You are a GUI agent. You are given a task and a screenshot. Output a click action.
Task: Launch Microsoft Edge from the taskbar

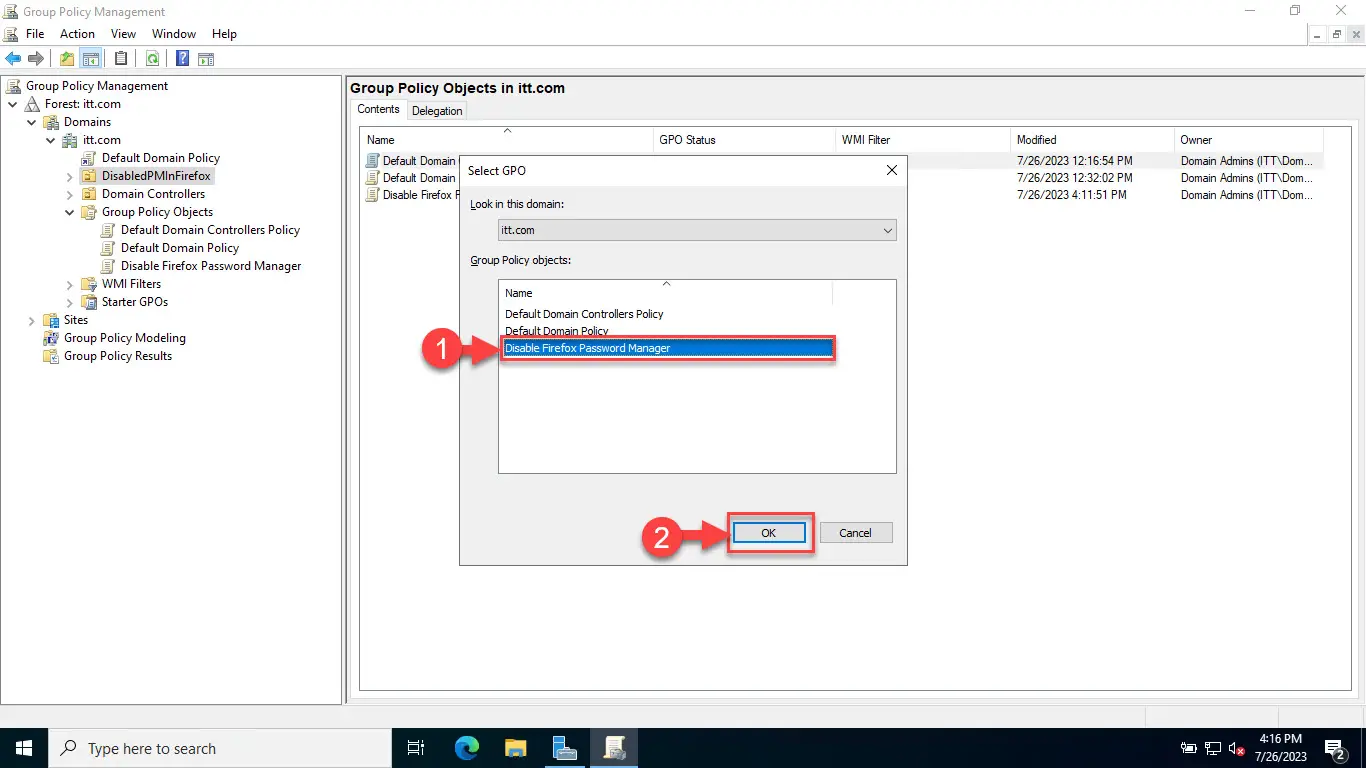coord(466,748)
